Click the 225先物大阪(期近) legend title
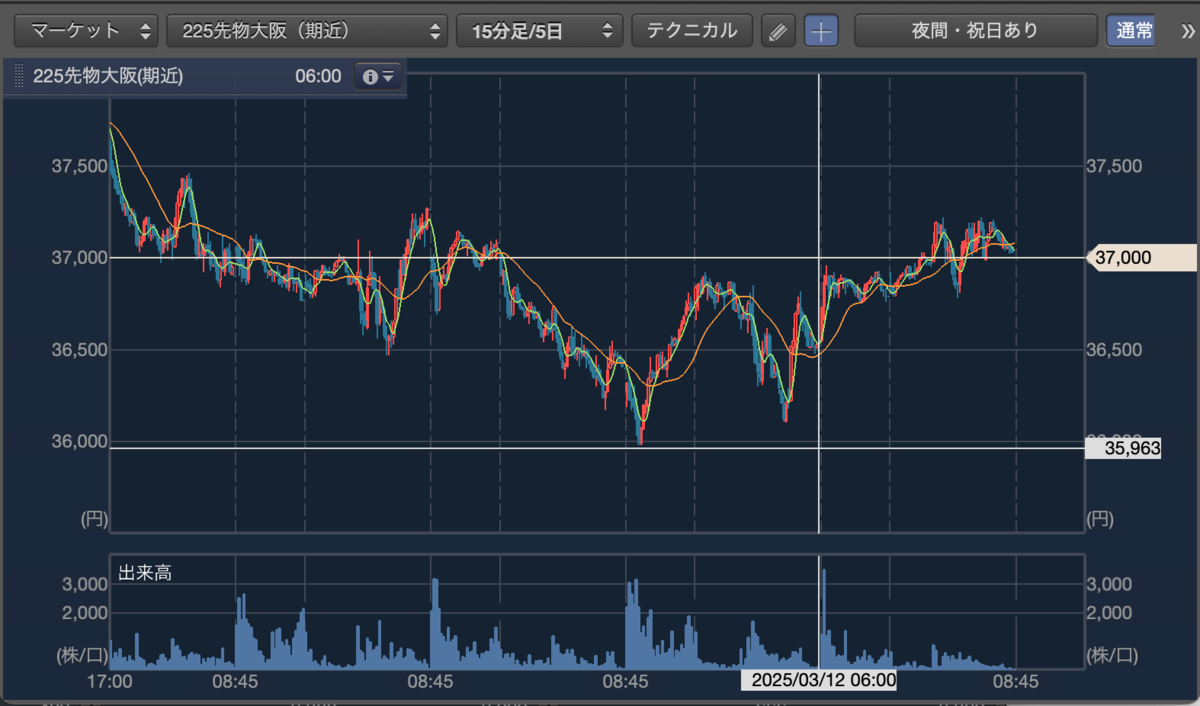Image resolution: width=1200 pixels, height=706 pixels. tap(109, 76)
